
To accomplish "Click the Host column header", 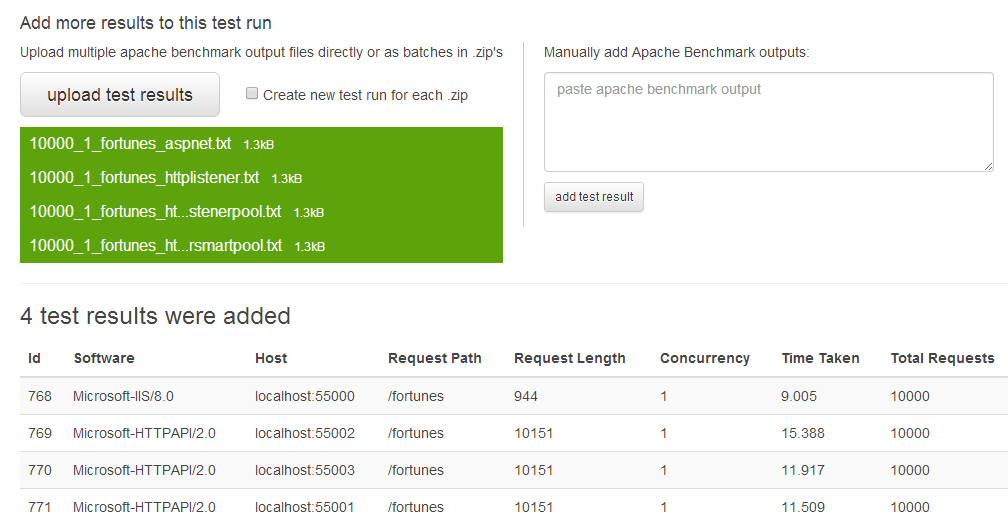I will tap(271, 358).
